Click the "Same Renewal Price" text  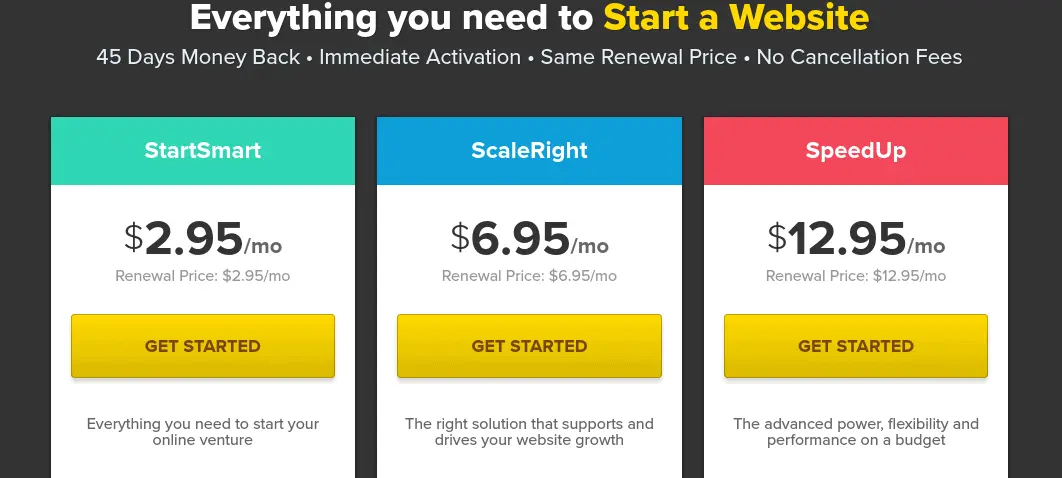[638, 57]
